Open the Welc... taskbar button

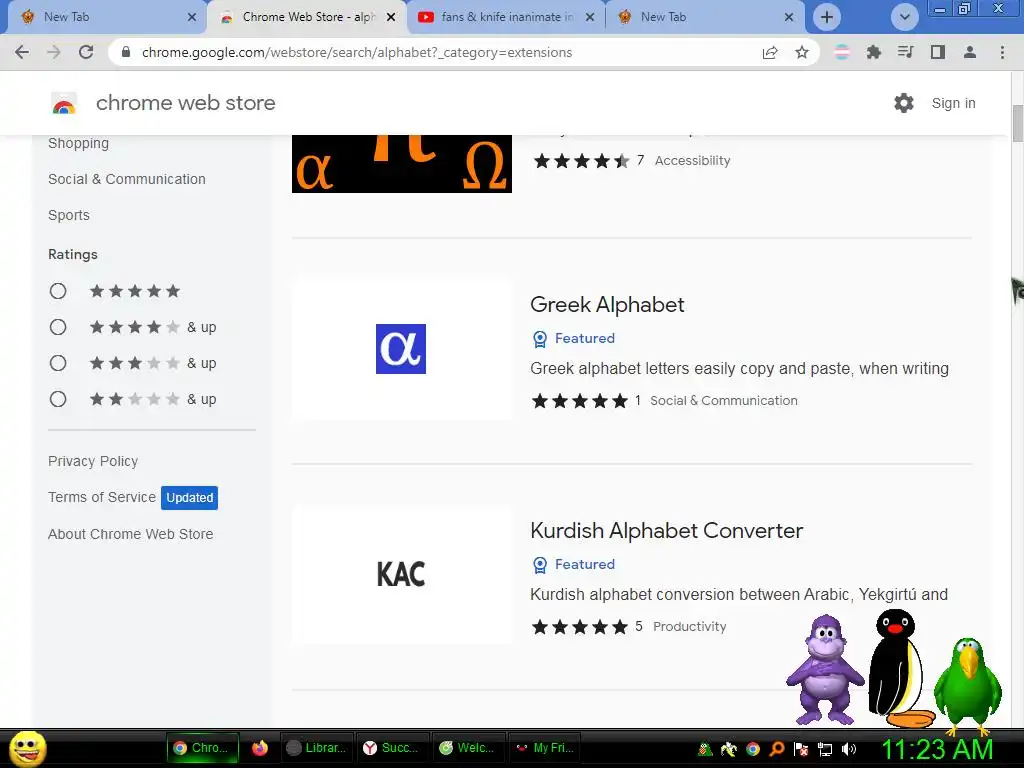(x=468, y=748)
